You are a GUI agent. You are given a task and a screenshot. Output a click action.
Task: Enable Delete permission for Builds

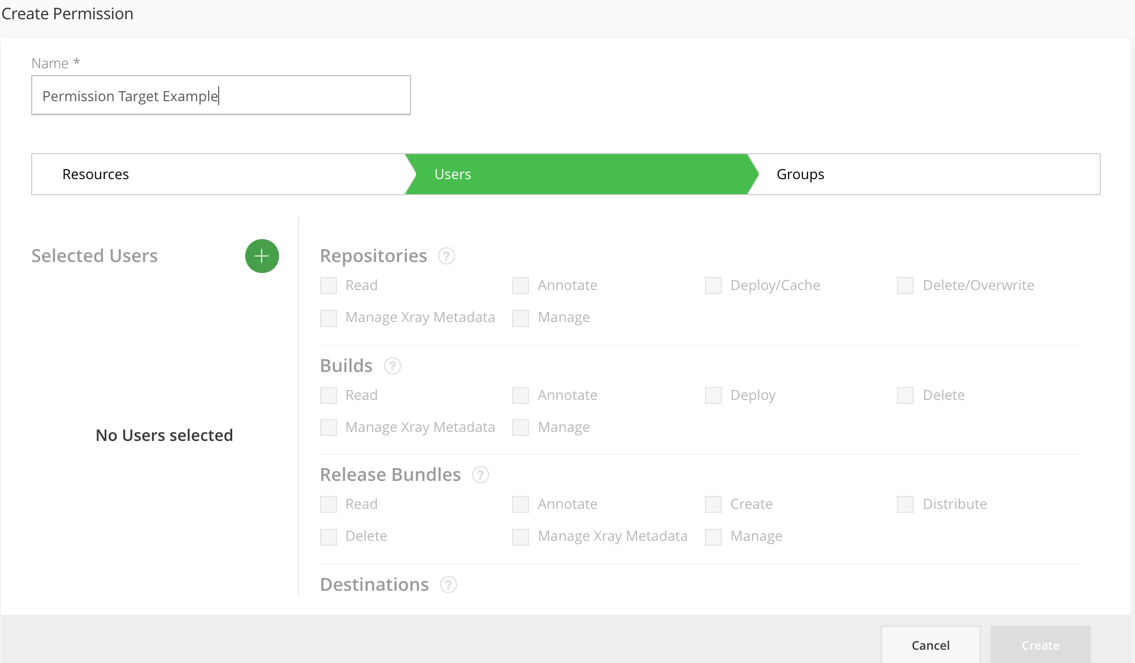click(905, 395)
